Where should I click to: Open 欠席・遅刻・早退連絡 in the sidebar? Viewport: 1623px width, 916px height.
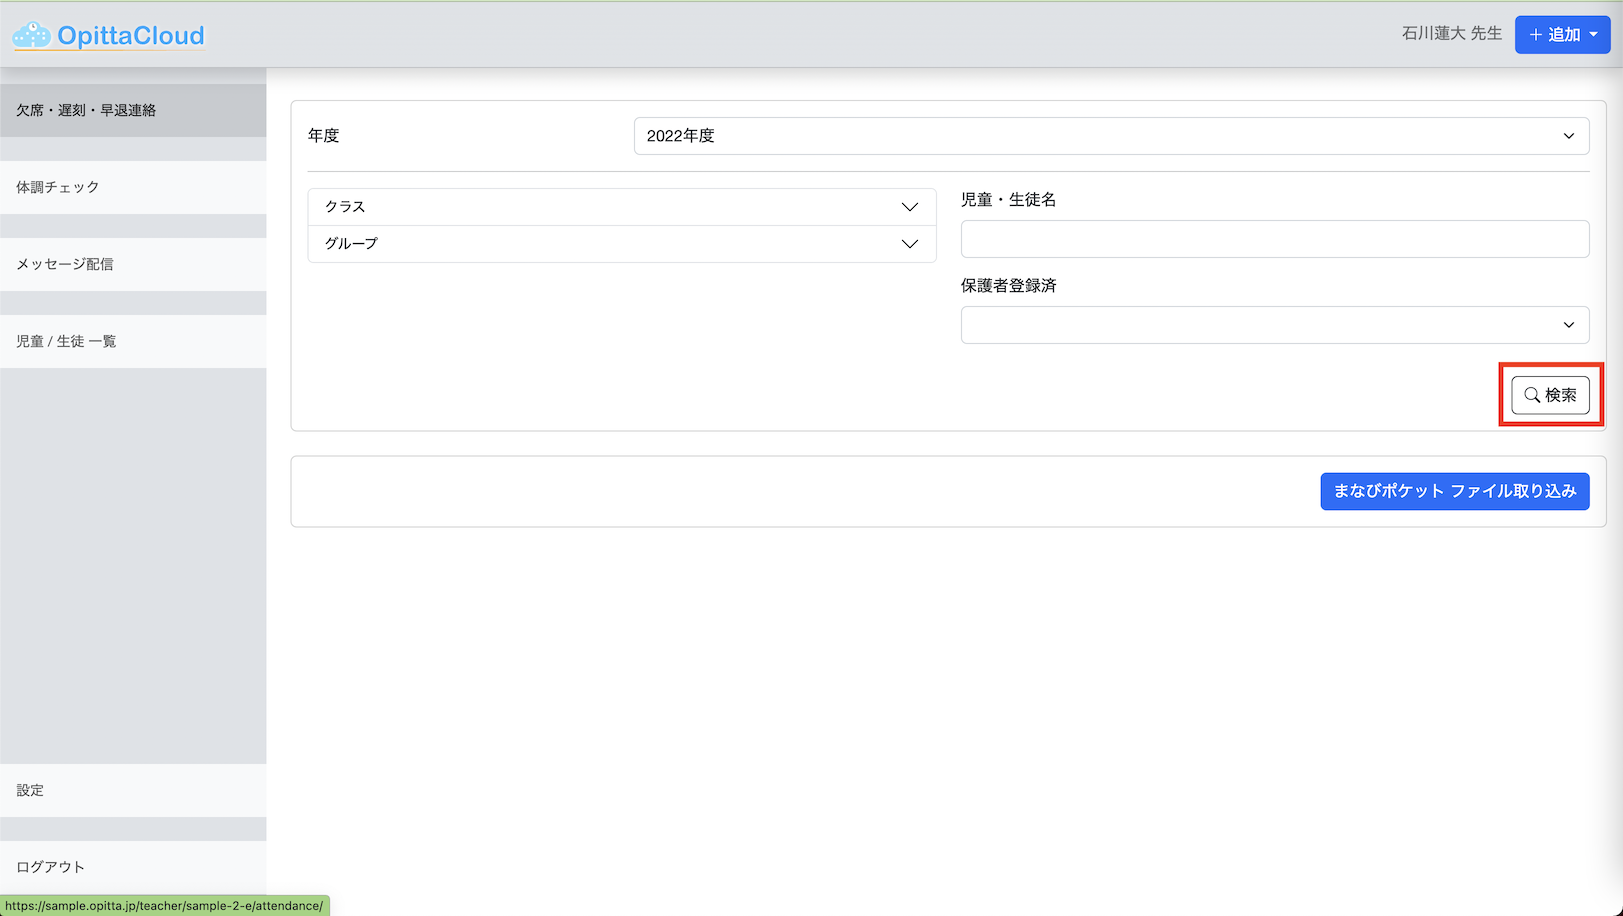pyautogui.click(x=133, y=110)
